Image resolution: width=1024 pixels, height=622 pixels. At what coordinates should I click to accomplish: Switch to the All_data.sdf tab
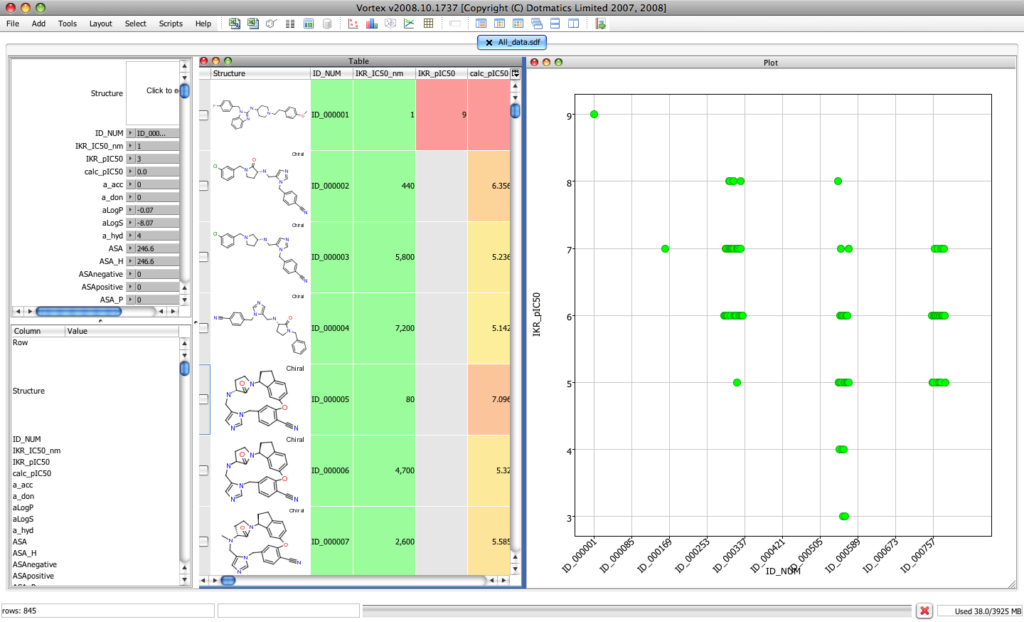511,42
